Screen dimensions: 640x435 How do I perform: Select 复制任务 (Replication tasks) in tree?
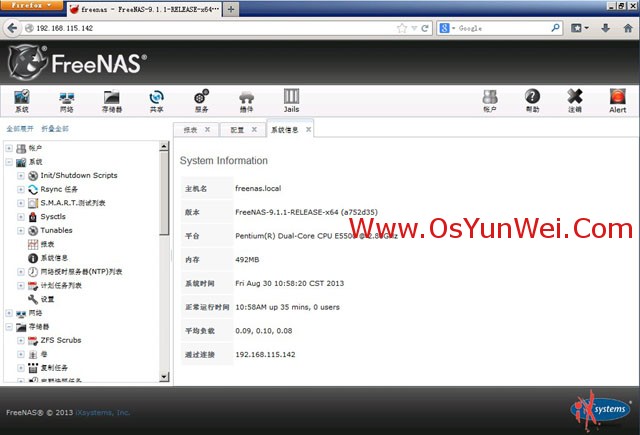(54, 368)
